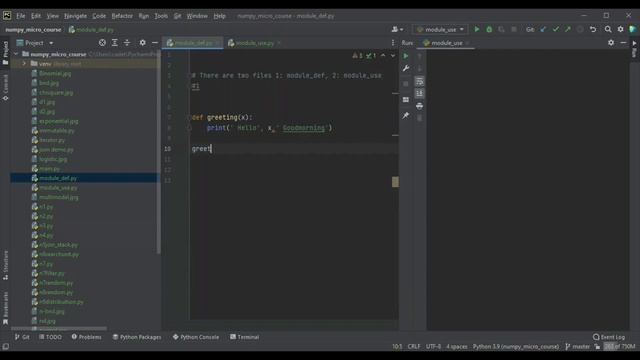Open the Edit menu
Viewport: 640px width, 360px height.
pyautogui.click(x=36, y=16)
